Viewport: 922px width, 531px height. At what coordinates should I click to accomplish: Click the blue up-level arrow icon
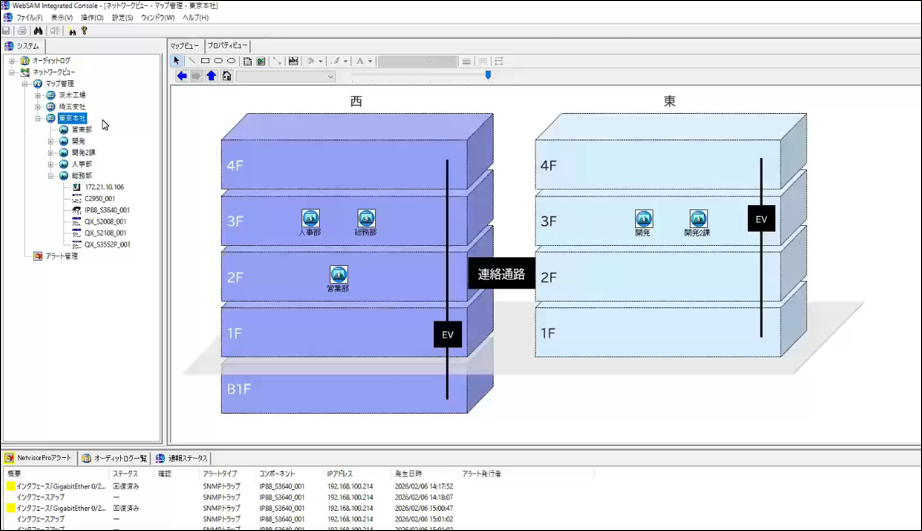point(211,76)
